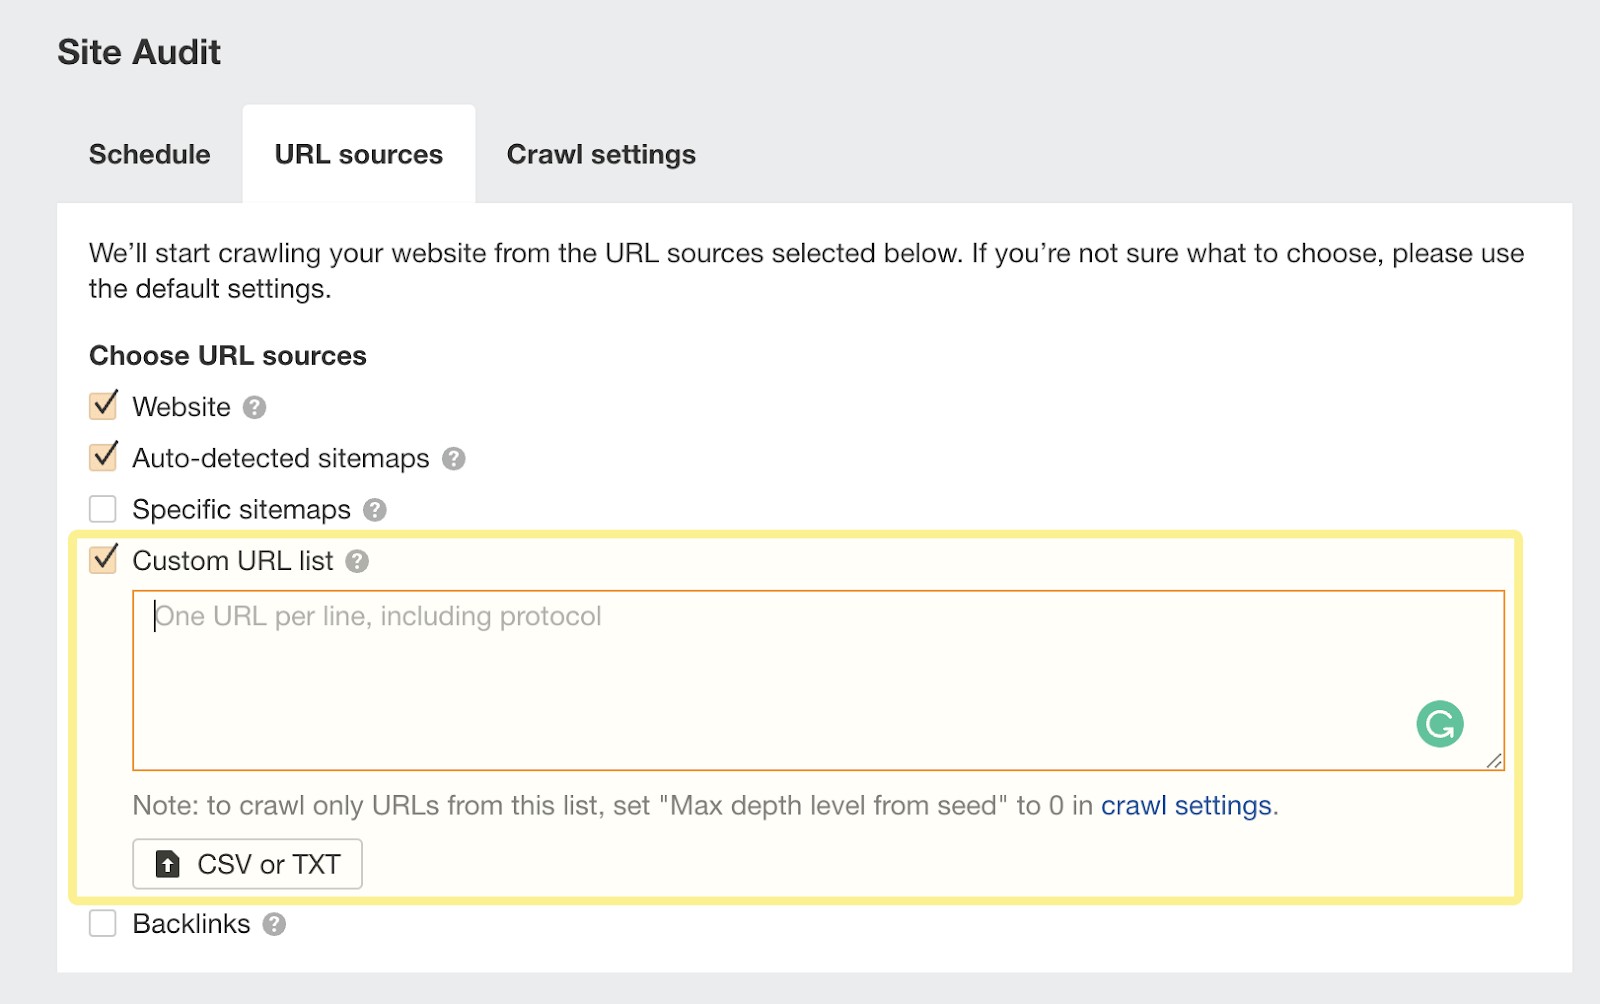Open the Custom URL list help icon
1600x1004 pixels.
358,561
